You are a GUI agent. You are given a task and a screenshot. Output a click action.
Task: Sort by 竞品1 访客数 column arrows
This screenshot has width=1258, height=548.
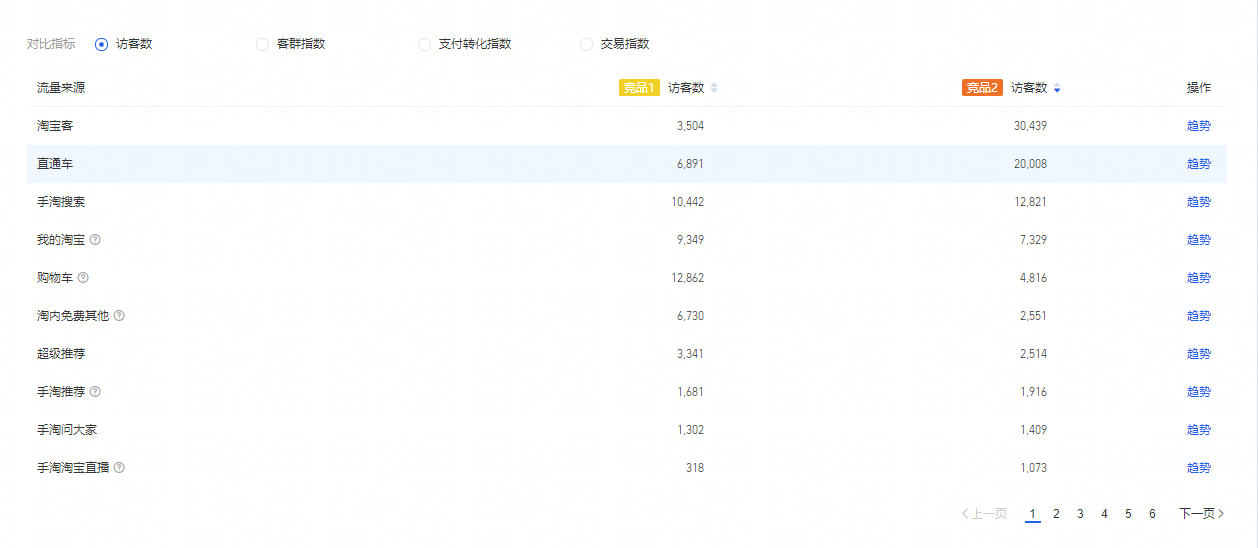(714, 88)
